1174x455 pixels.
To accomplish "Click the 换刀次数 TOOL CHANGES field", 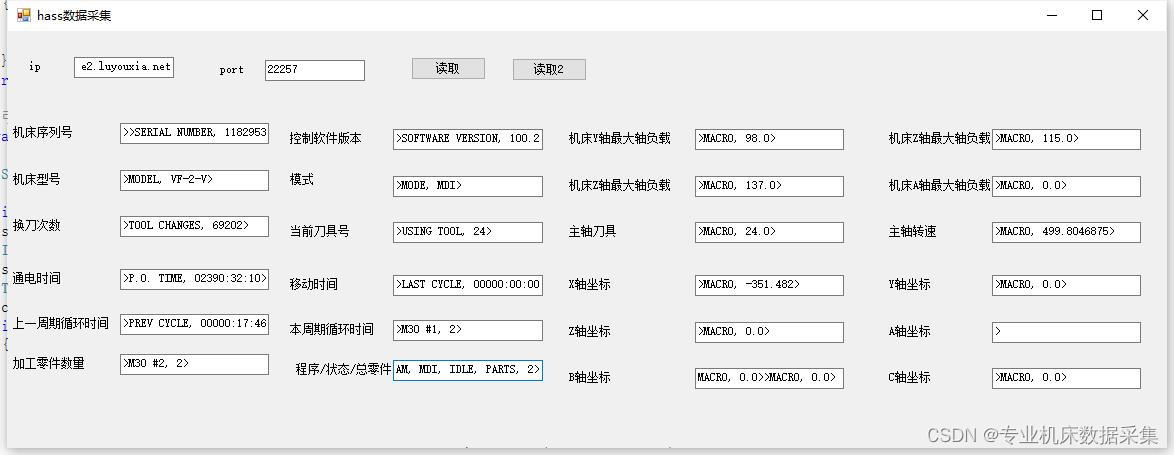I will (x=194, y=226).
